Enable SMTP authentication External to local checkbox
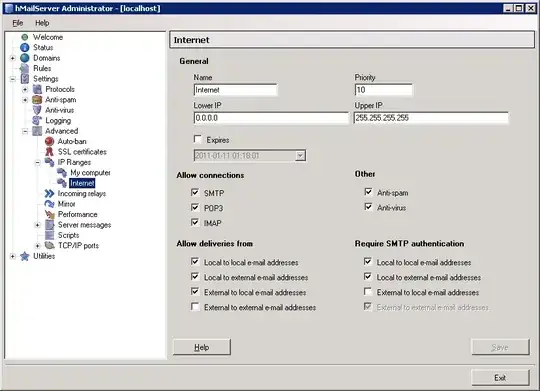540x391 pixels. [368, 291]
